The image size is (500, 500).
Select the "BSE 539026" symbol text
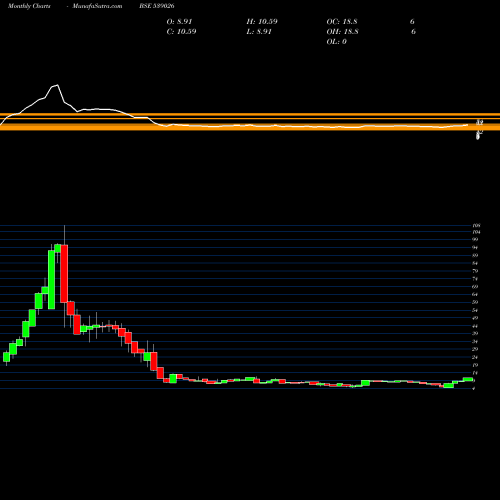[x=157, y=6]
